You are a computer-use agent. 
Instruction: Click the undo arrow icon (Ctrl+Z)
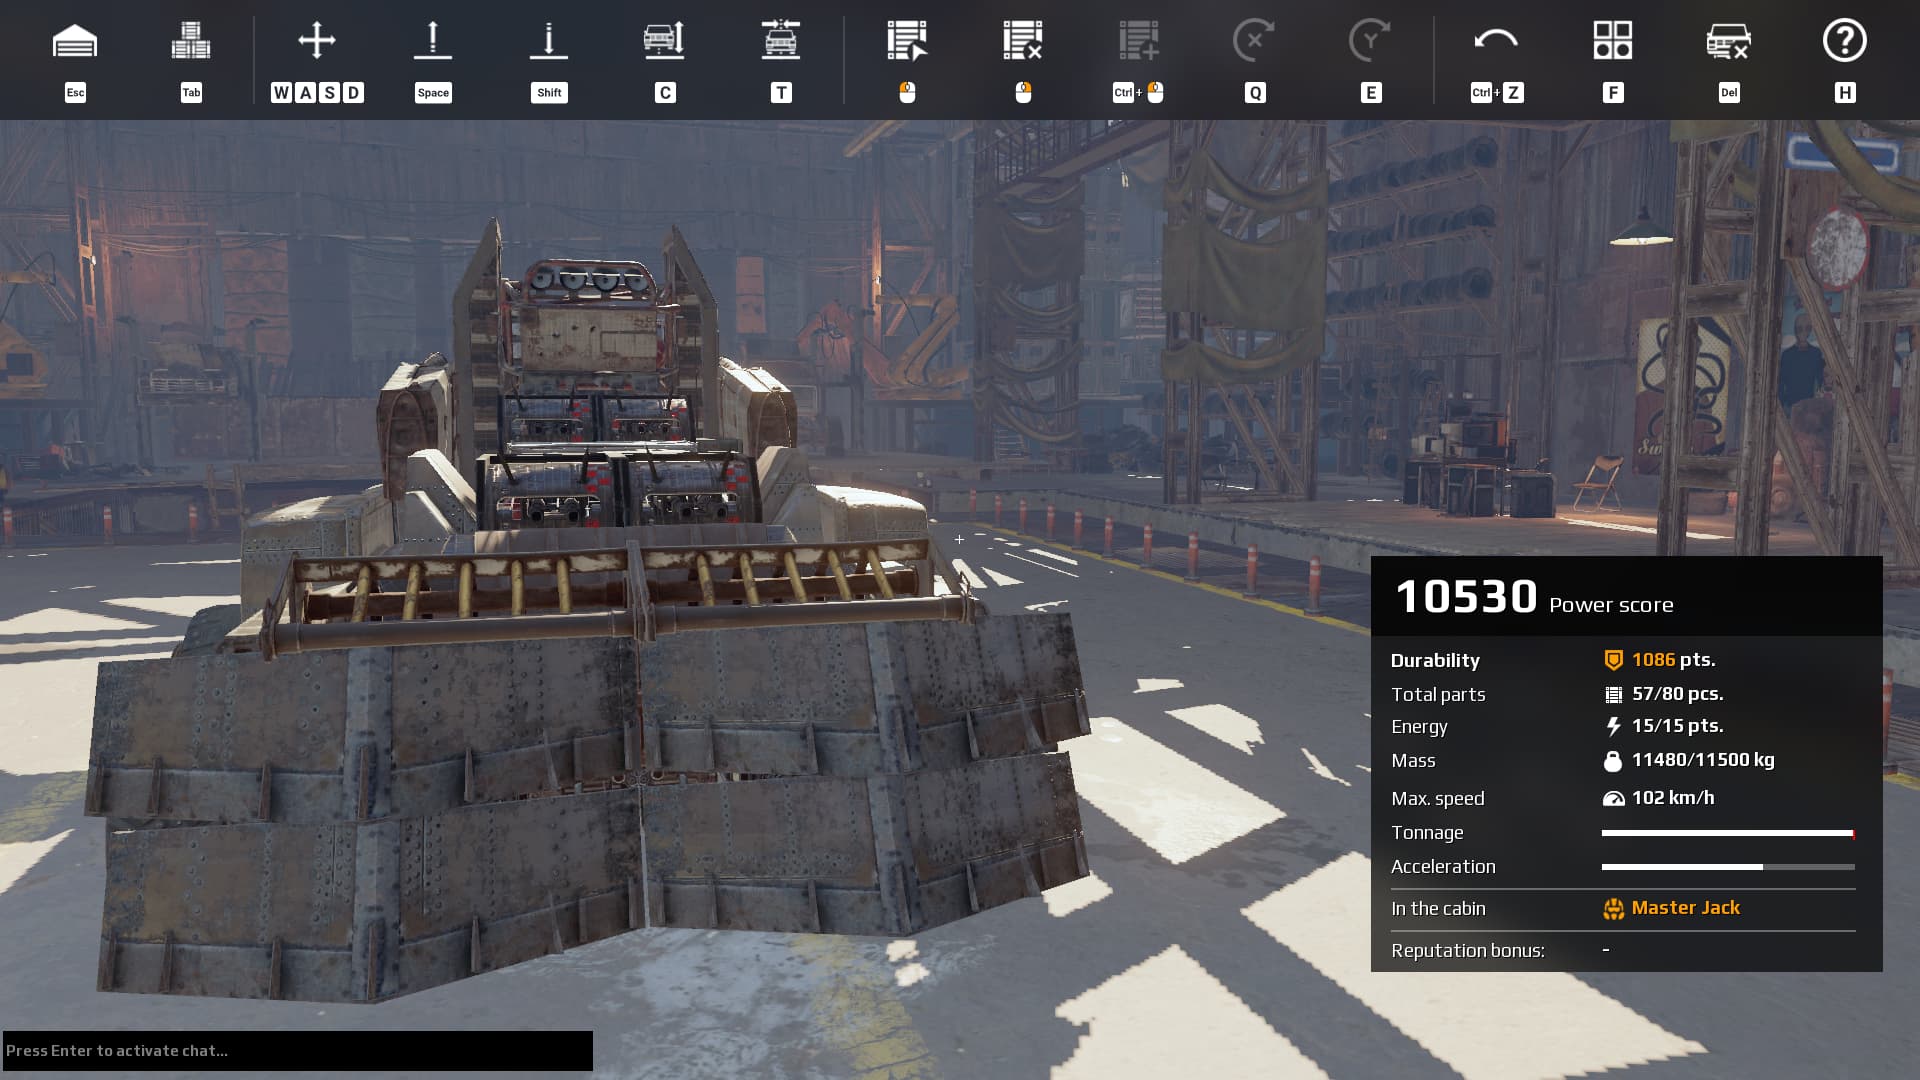[1496, 41]
